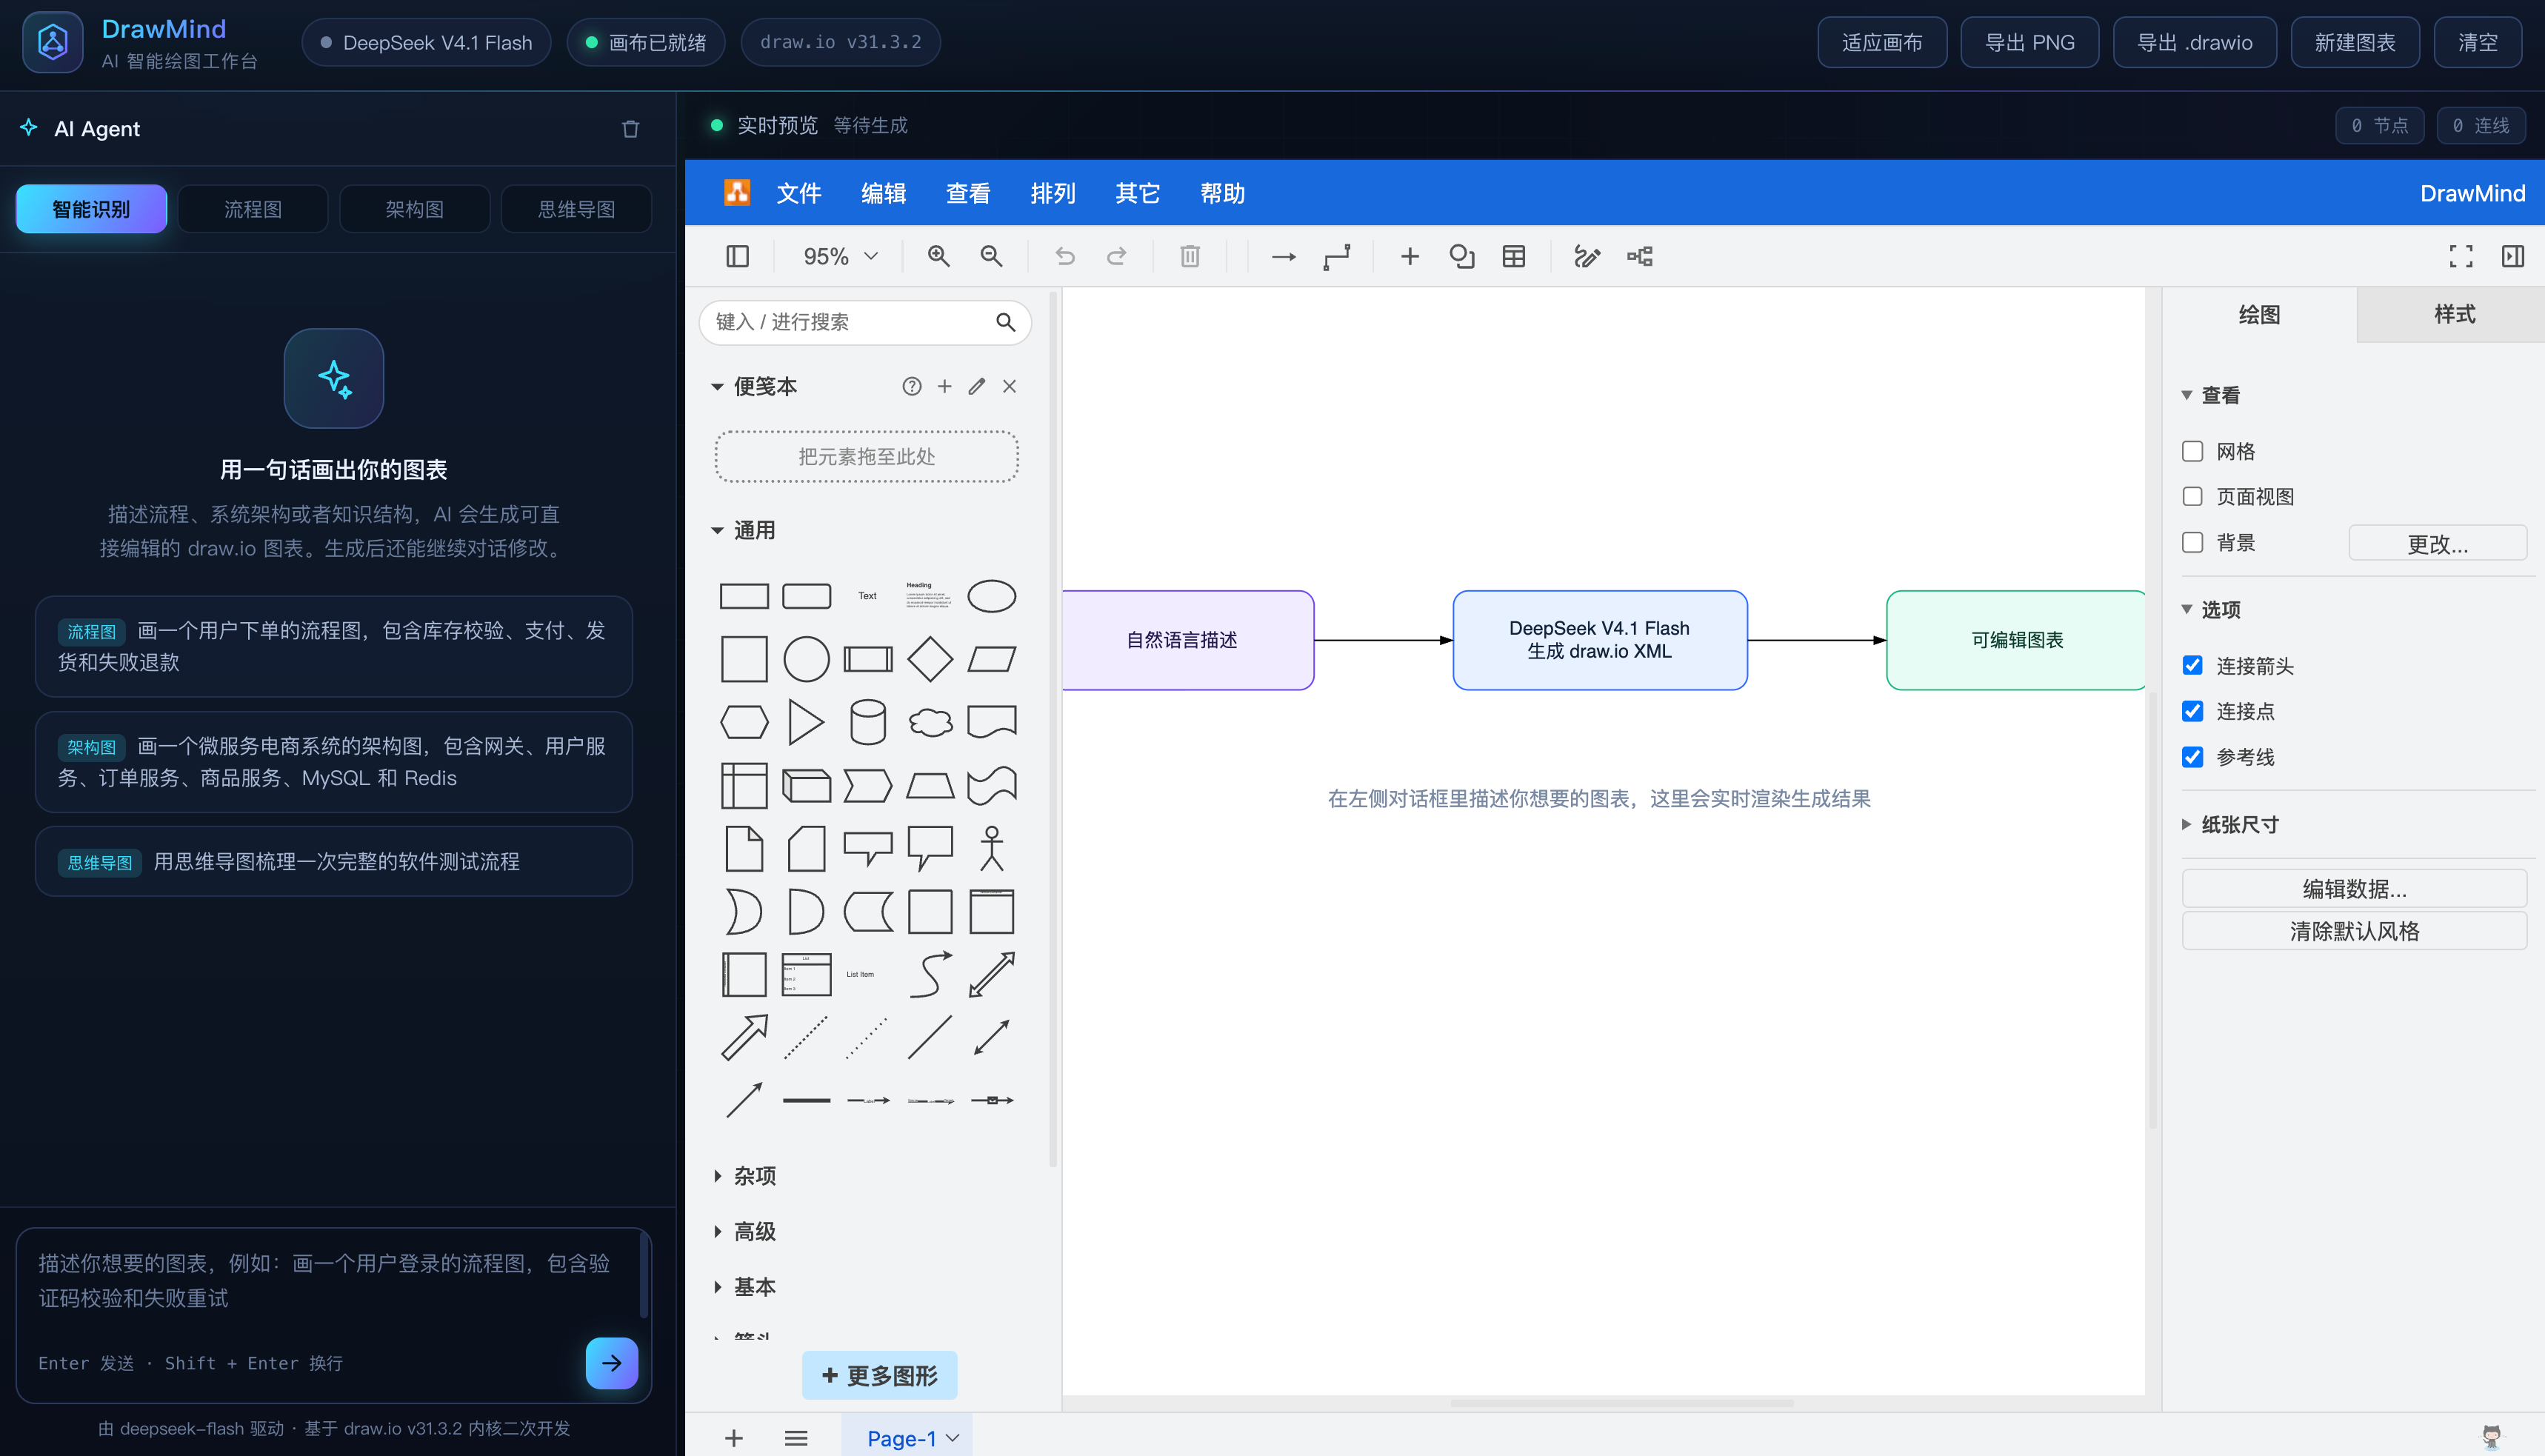Click the table insert icon

point(1514,256)
